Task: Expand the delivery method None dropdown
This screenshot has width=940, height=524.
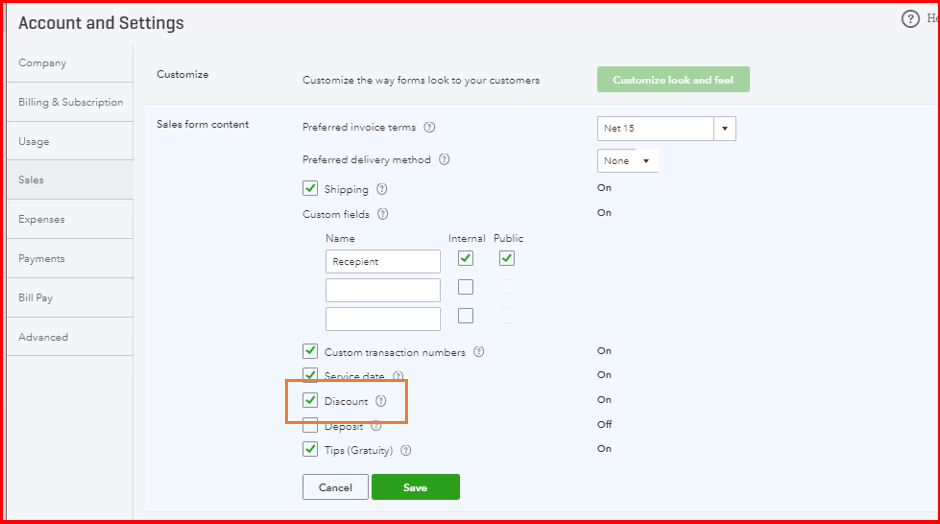Action: click(x=628, y=161)
